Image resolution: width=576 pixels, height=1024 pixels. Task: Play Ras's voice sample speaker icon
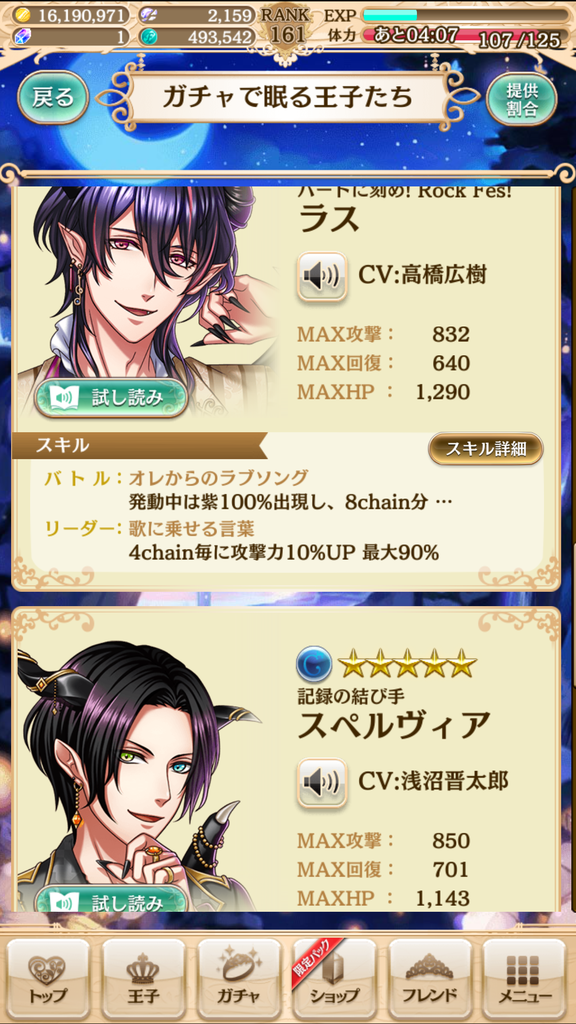[321, 276]
